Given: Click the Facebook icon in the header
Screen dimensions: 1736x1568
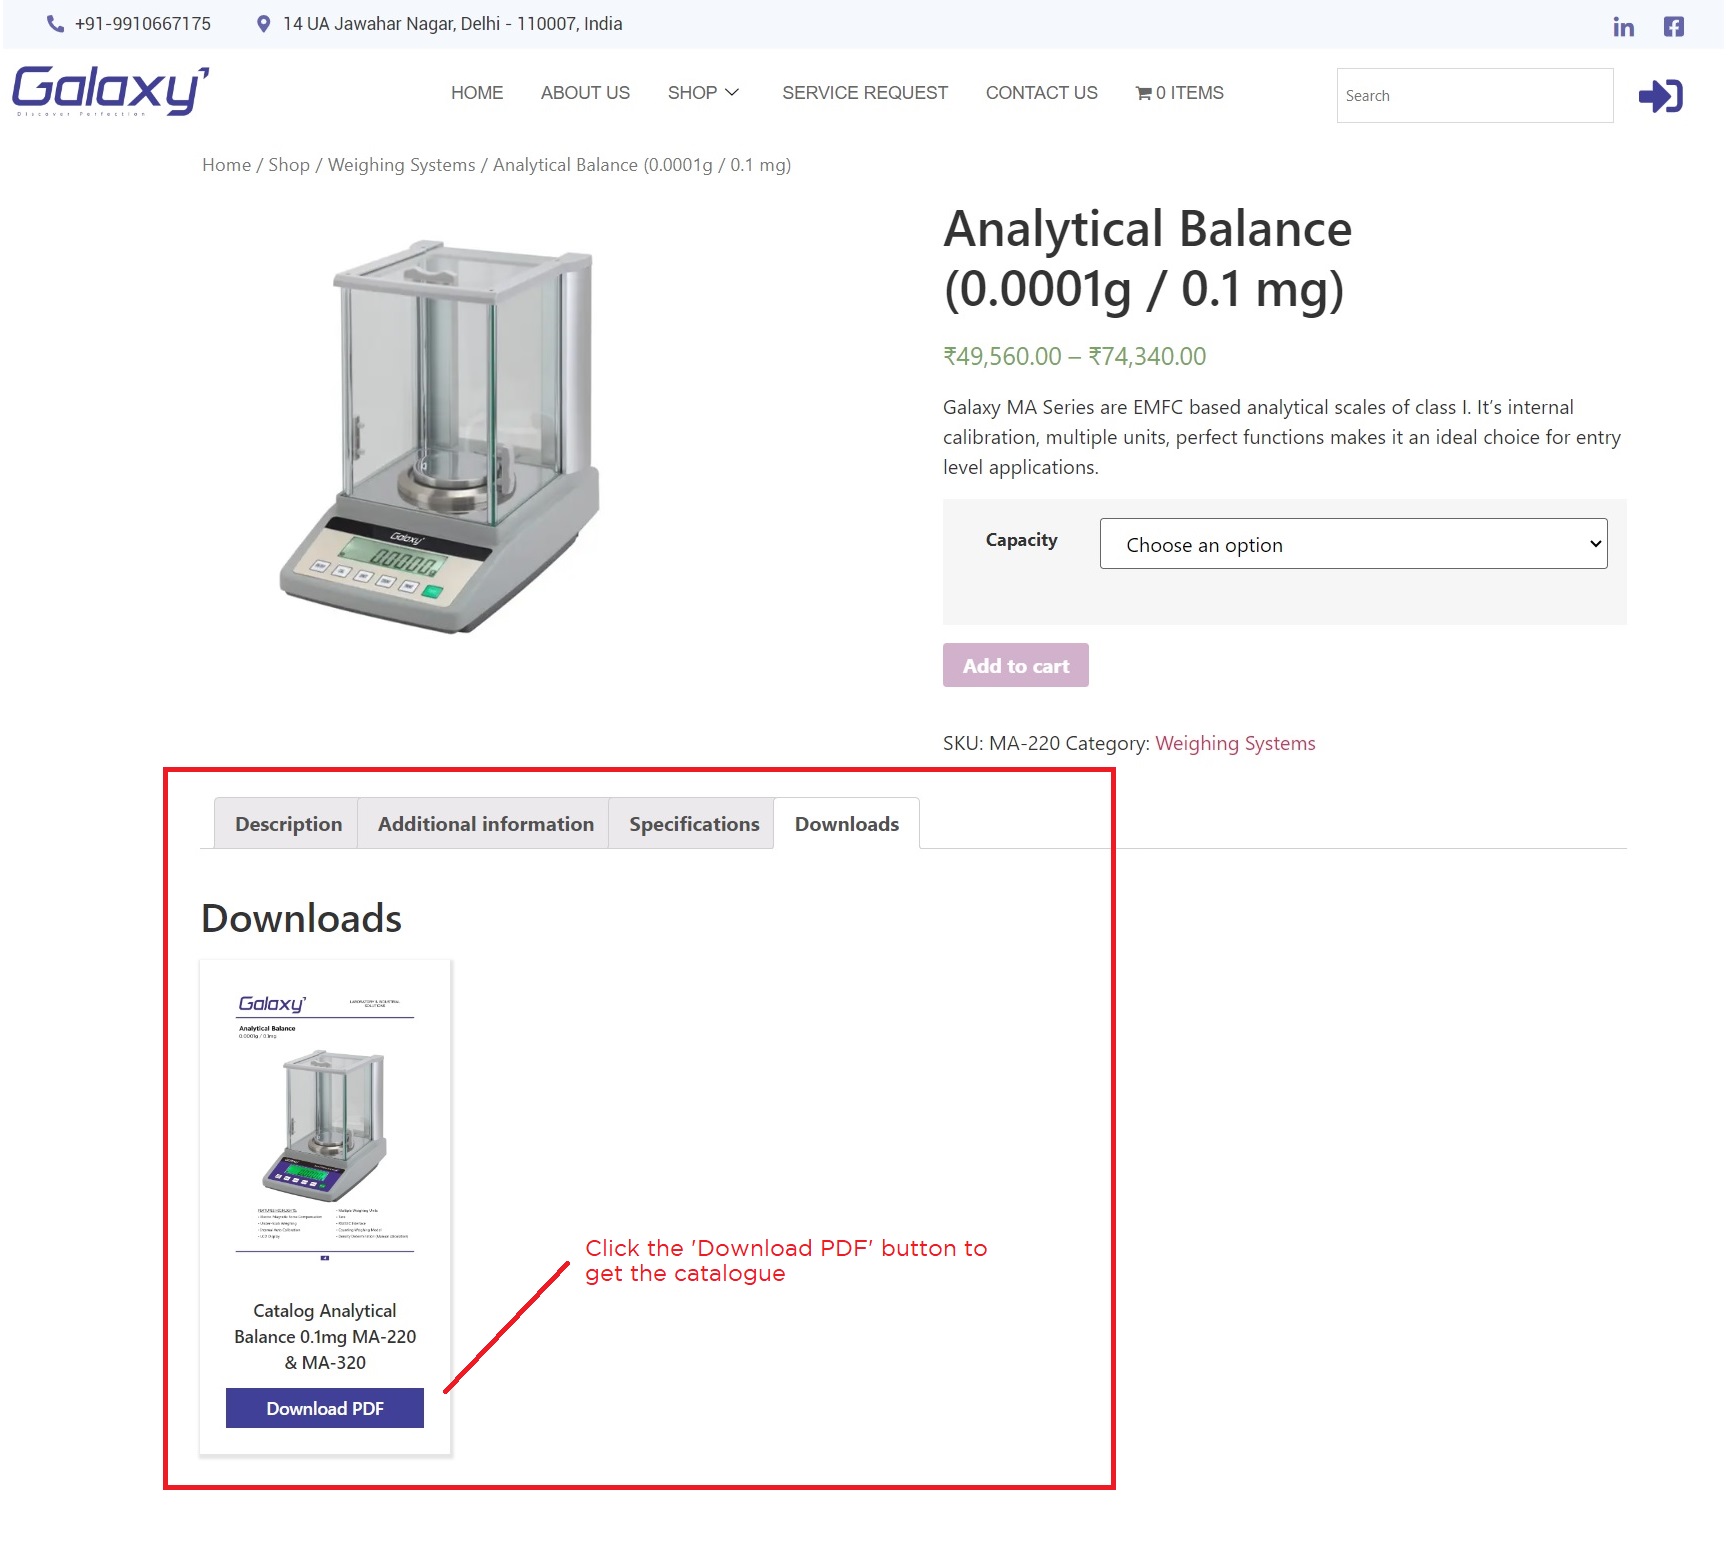Looking at the screenshot, I should (x=1674, y=26).
